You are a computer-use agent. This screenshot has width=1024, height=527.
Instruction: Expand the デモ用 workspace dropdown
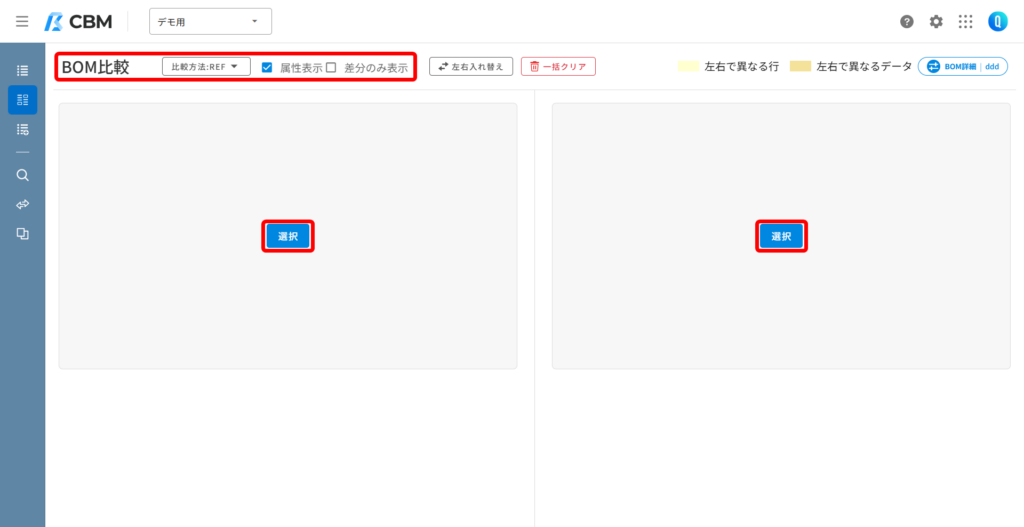pos(210,22)
